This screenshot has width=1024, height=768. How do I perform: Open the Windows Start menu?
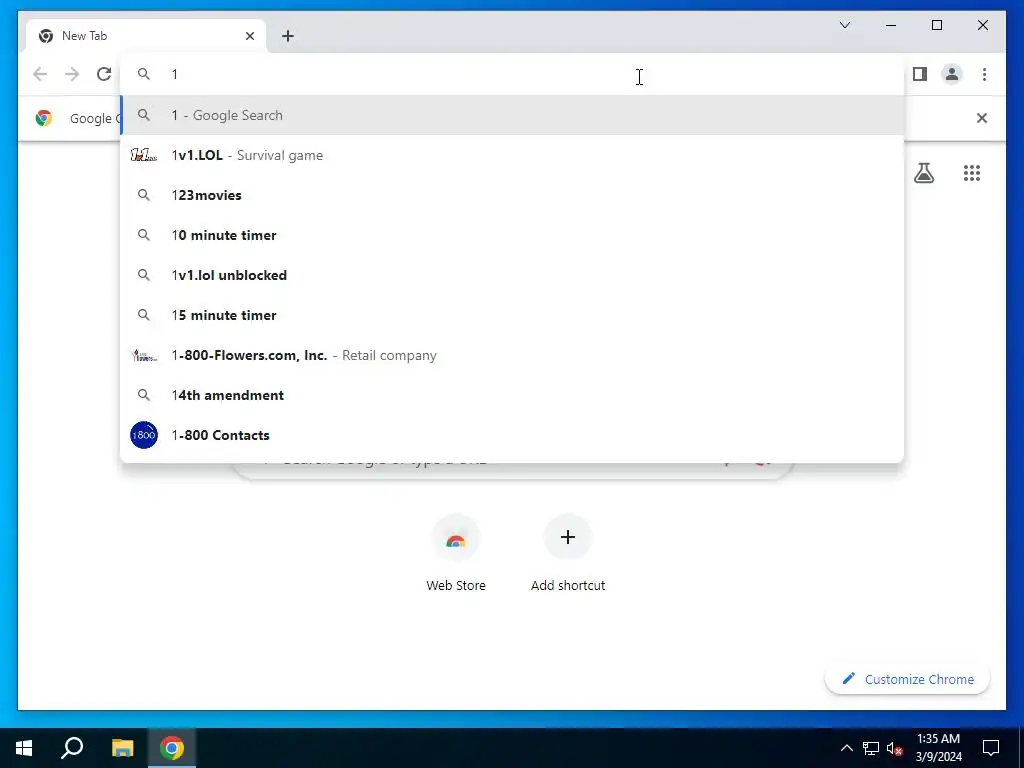click(x=24, y=748)
